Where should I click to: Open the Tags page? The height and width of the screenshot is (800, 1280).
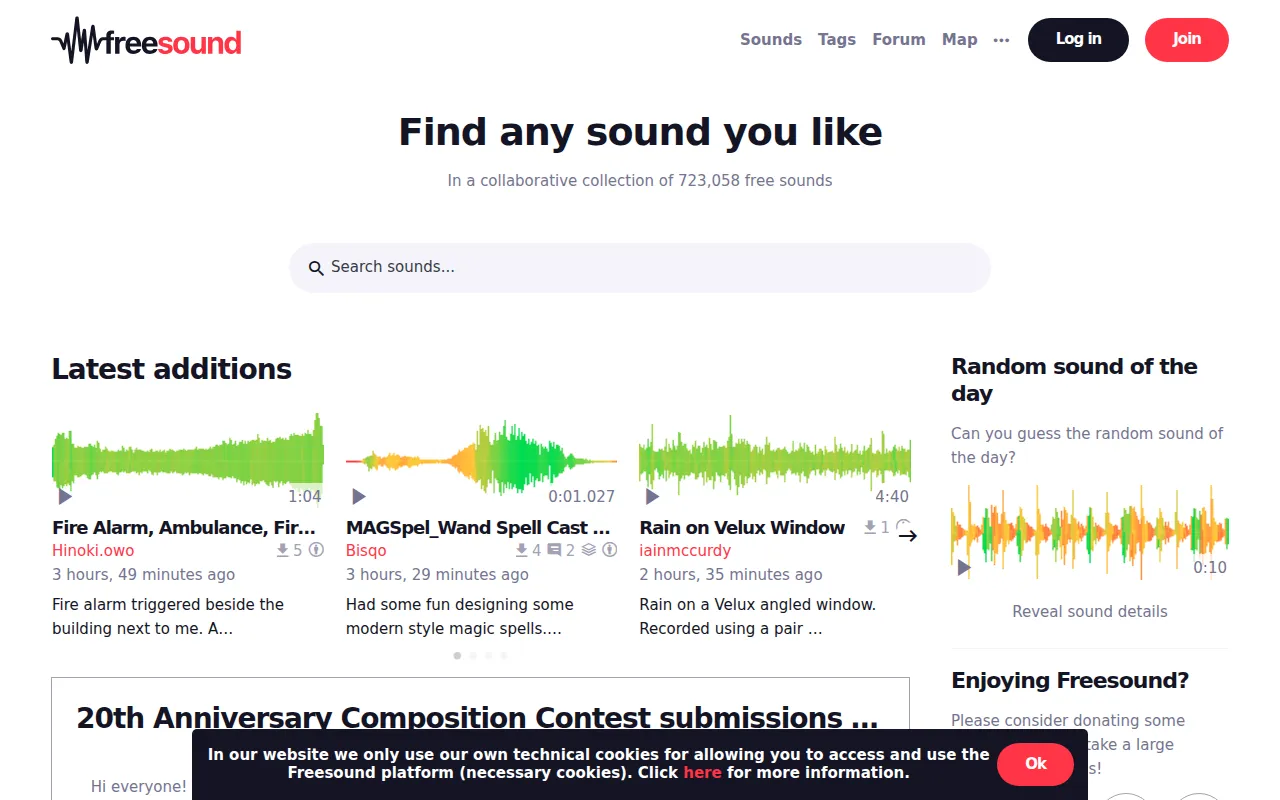coord(837,40)
